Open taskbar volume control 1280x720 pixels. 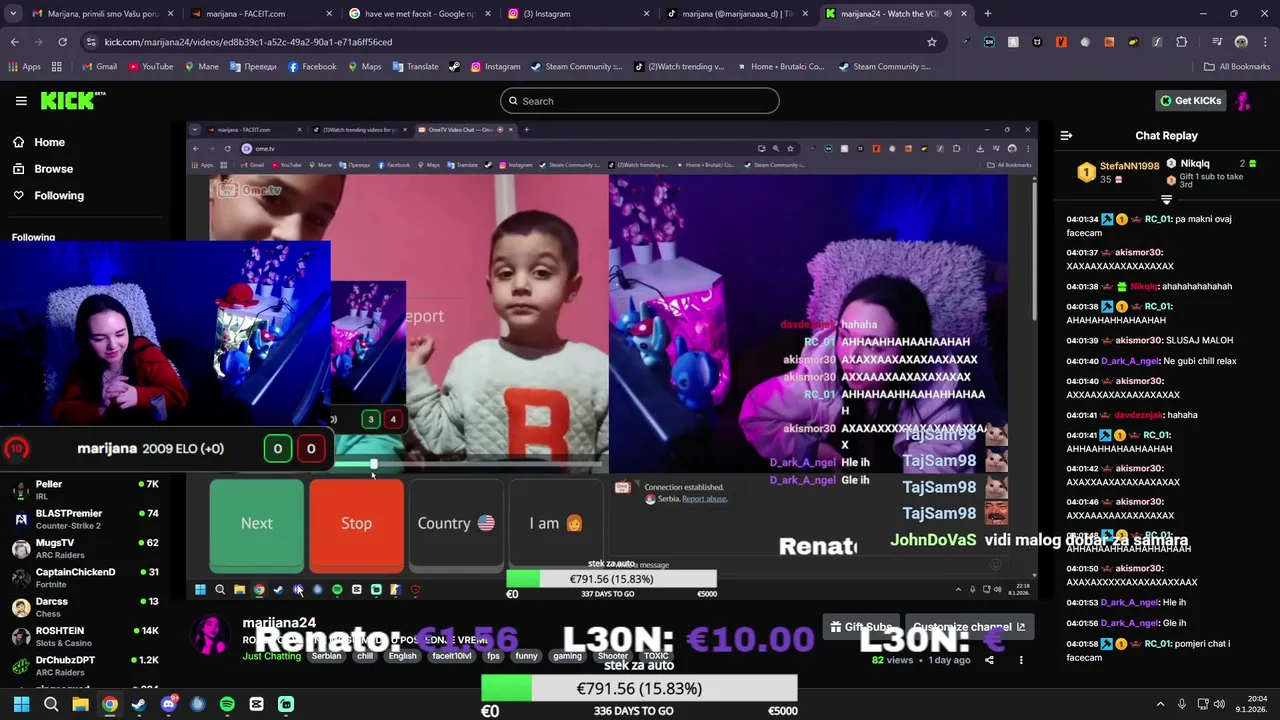[x=1219, y=704]
